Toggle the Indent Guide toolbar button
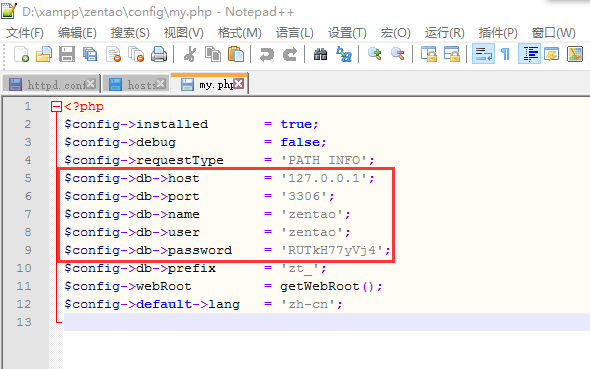The width and height of the screenshot is (590, 369). 529,54
